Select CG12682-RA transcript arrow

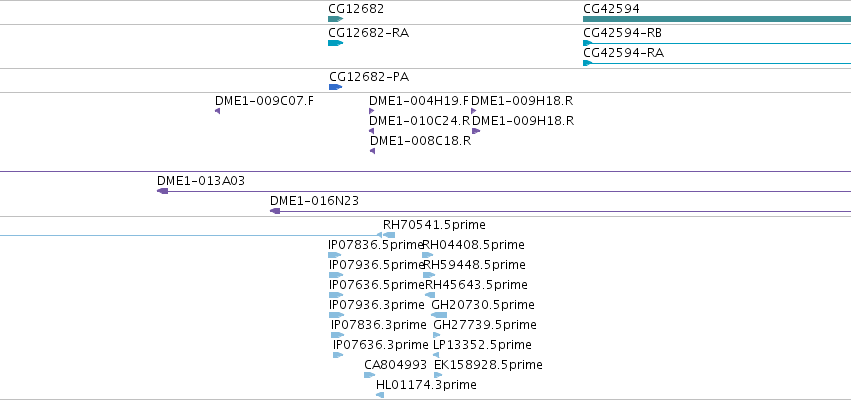tap(335, 43)
